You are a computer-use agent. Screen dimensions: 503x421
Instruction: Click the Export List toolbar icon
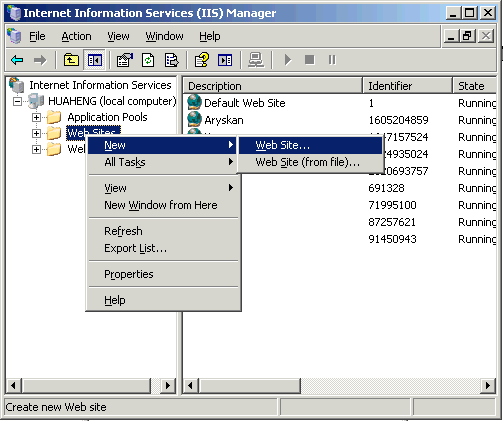click(x=172, y=60)
